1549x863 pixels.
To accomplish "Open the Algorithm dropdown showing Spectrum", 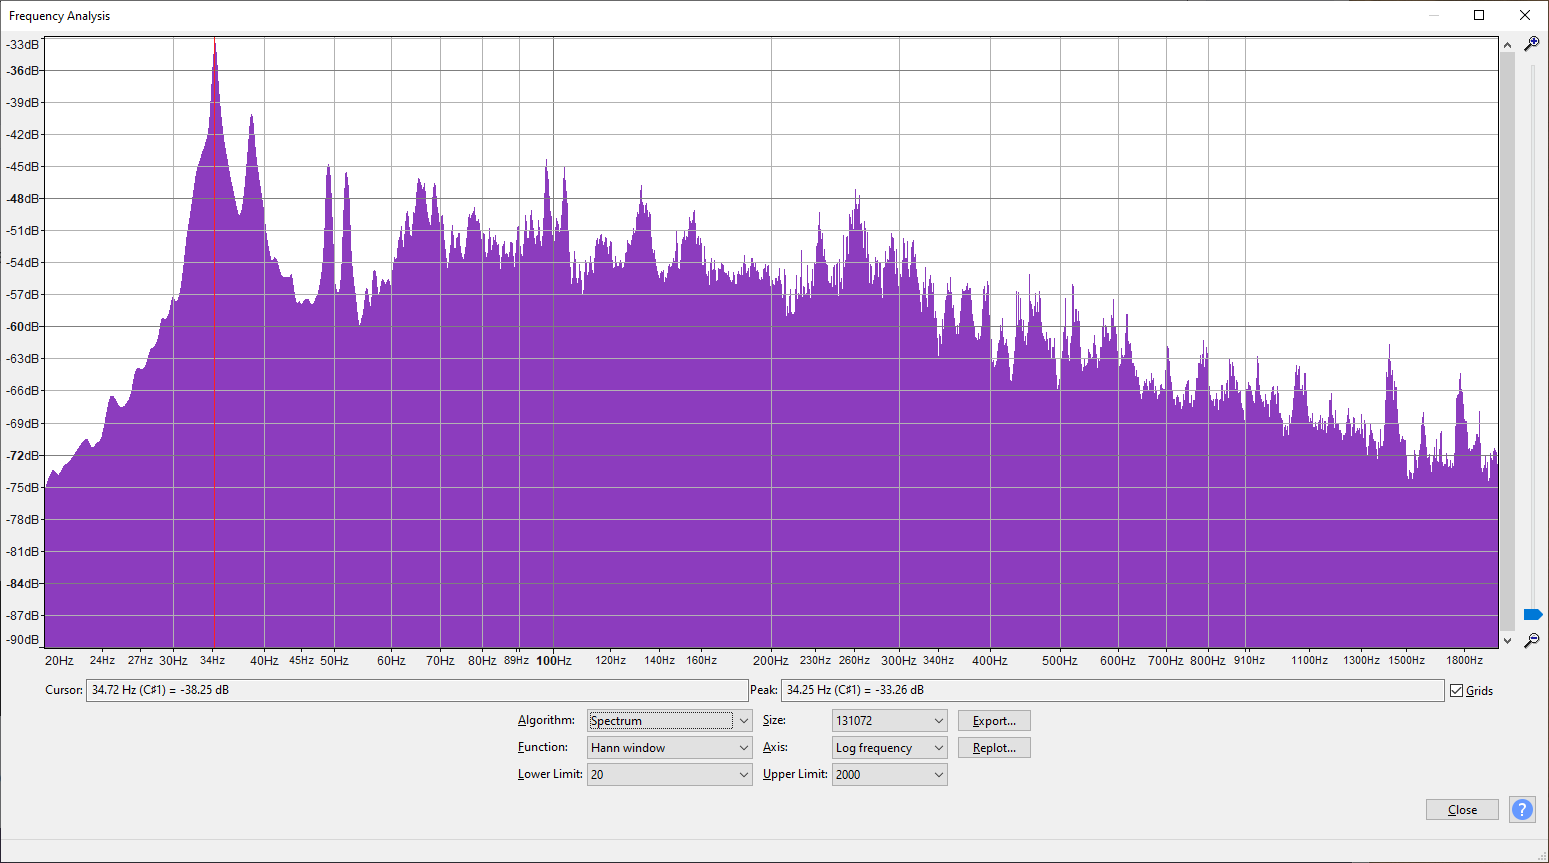I will 670,721.
